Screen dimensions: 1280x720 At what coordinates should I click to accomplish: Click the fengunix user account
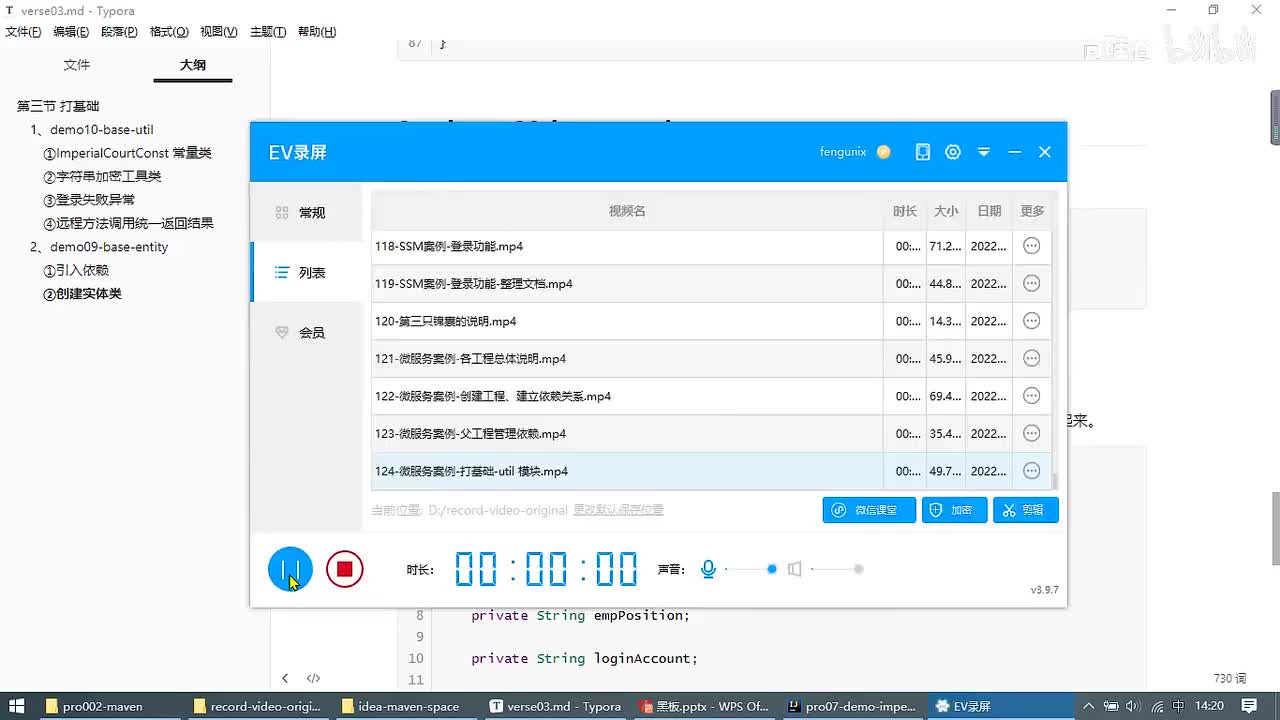[x=843, y=152]
